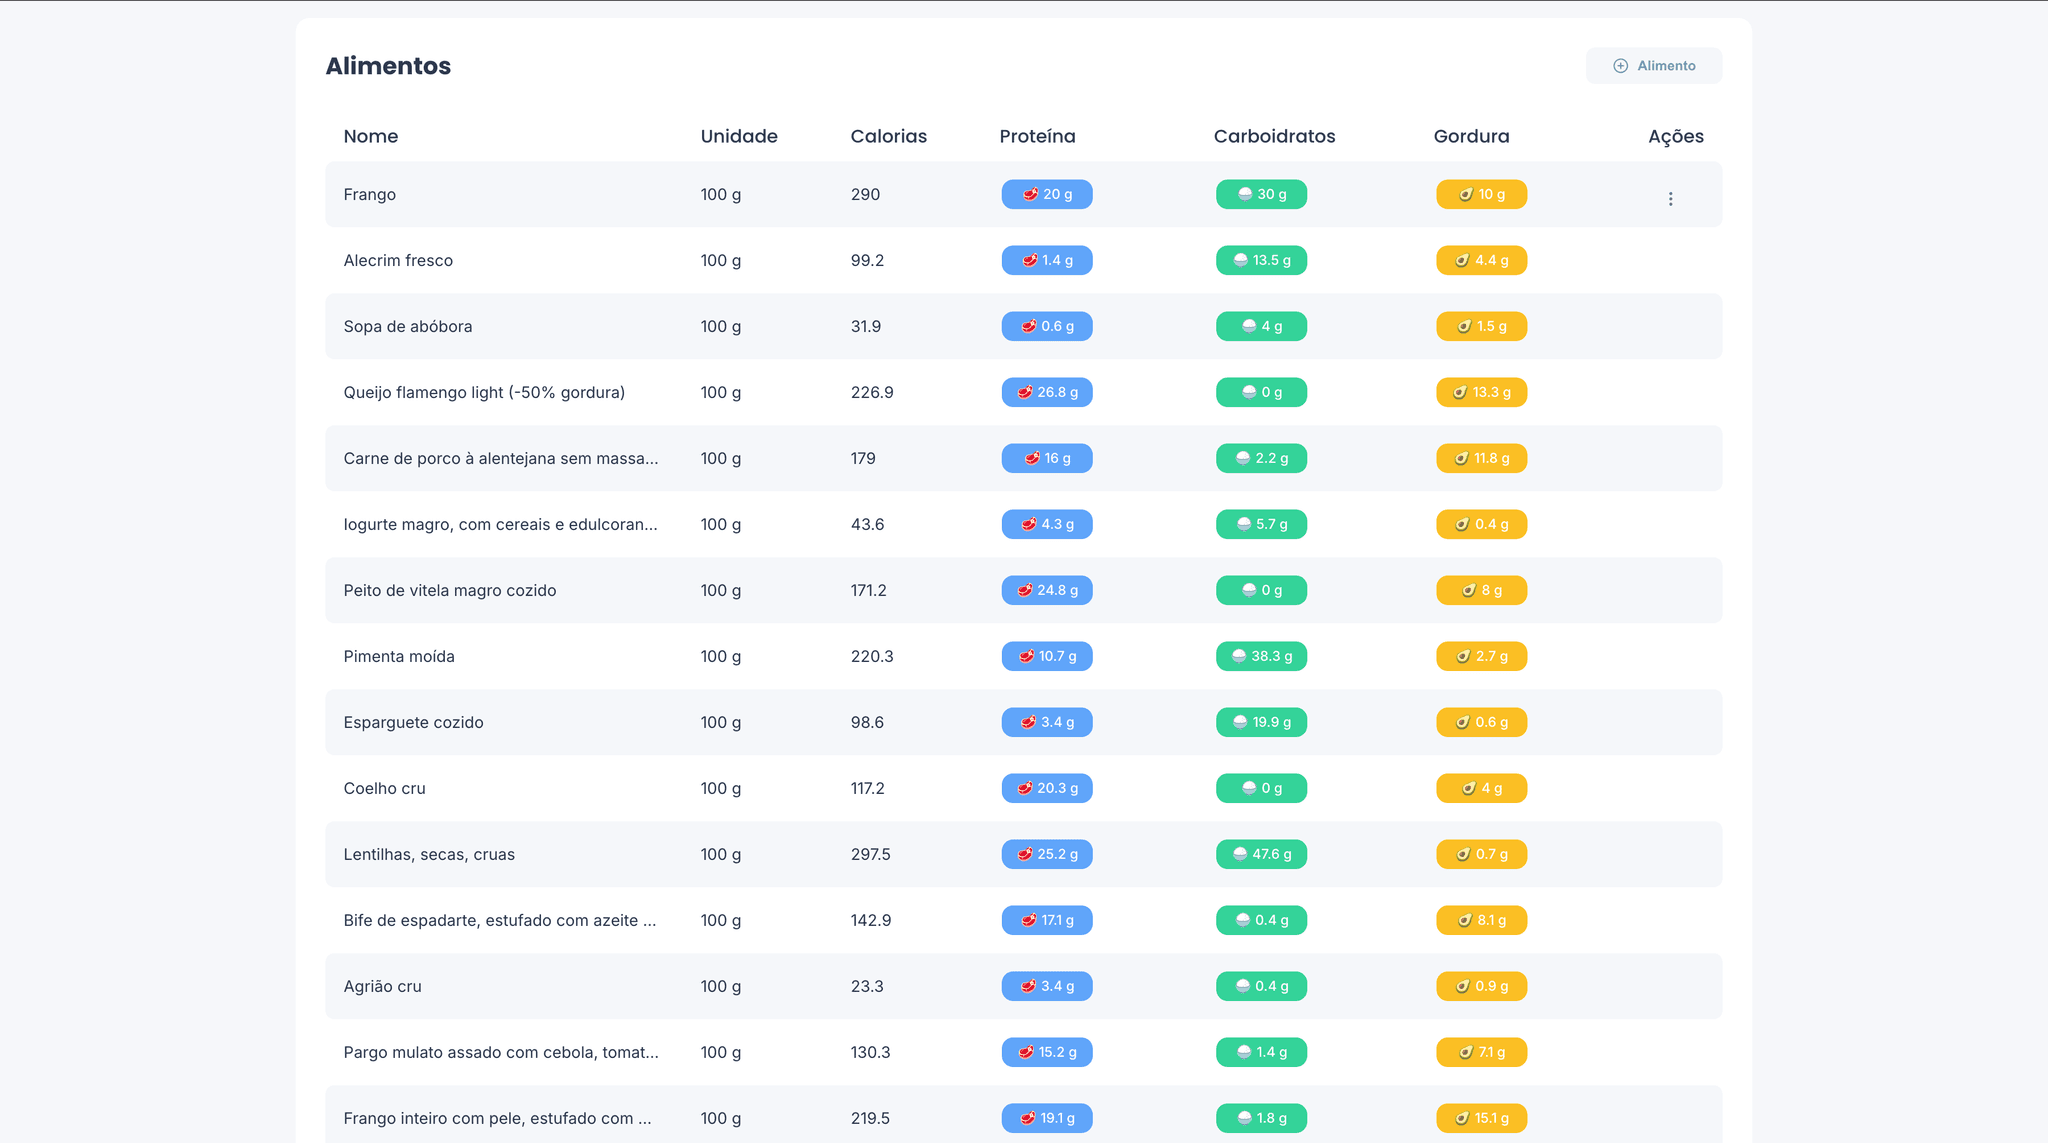Click the Nome column header

coord(370,136)
